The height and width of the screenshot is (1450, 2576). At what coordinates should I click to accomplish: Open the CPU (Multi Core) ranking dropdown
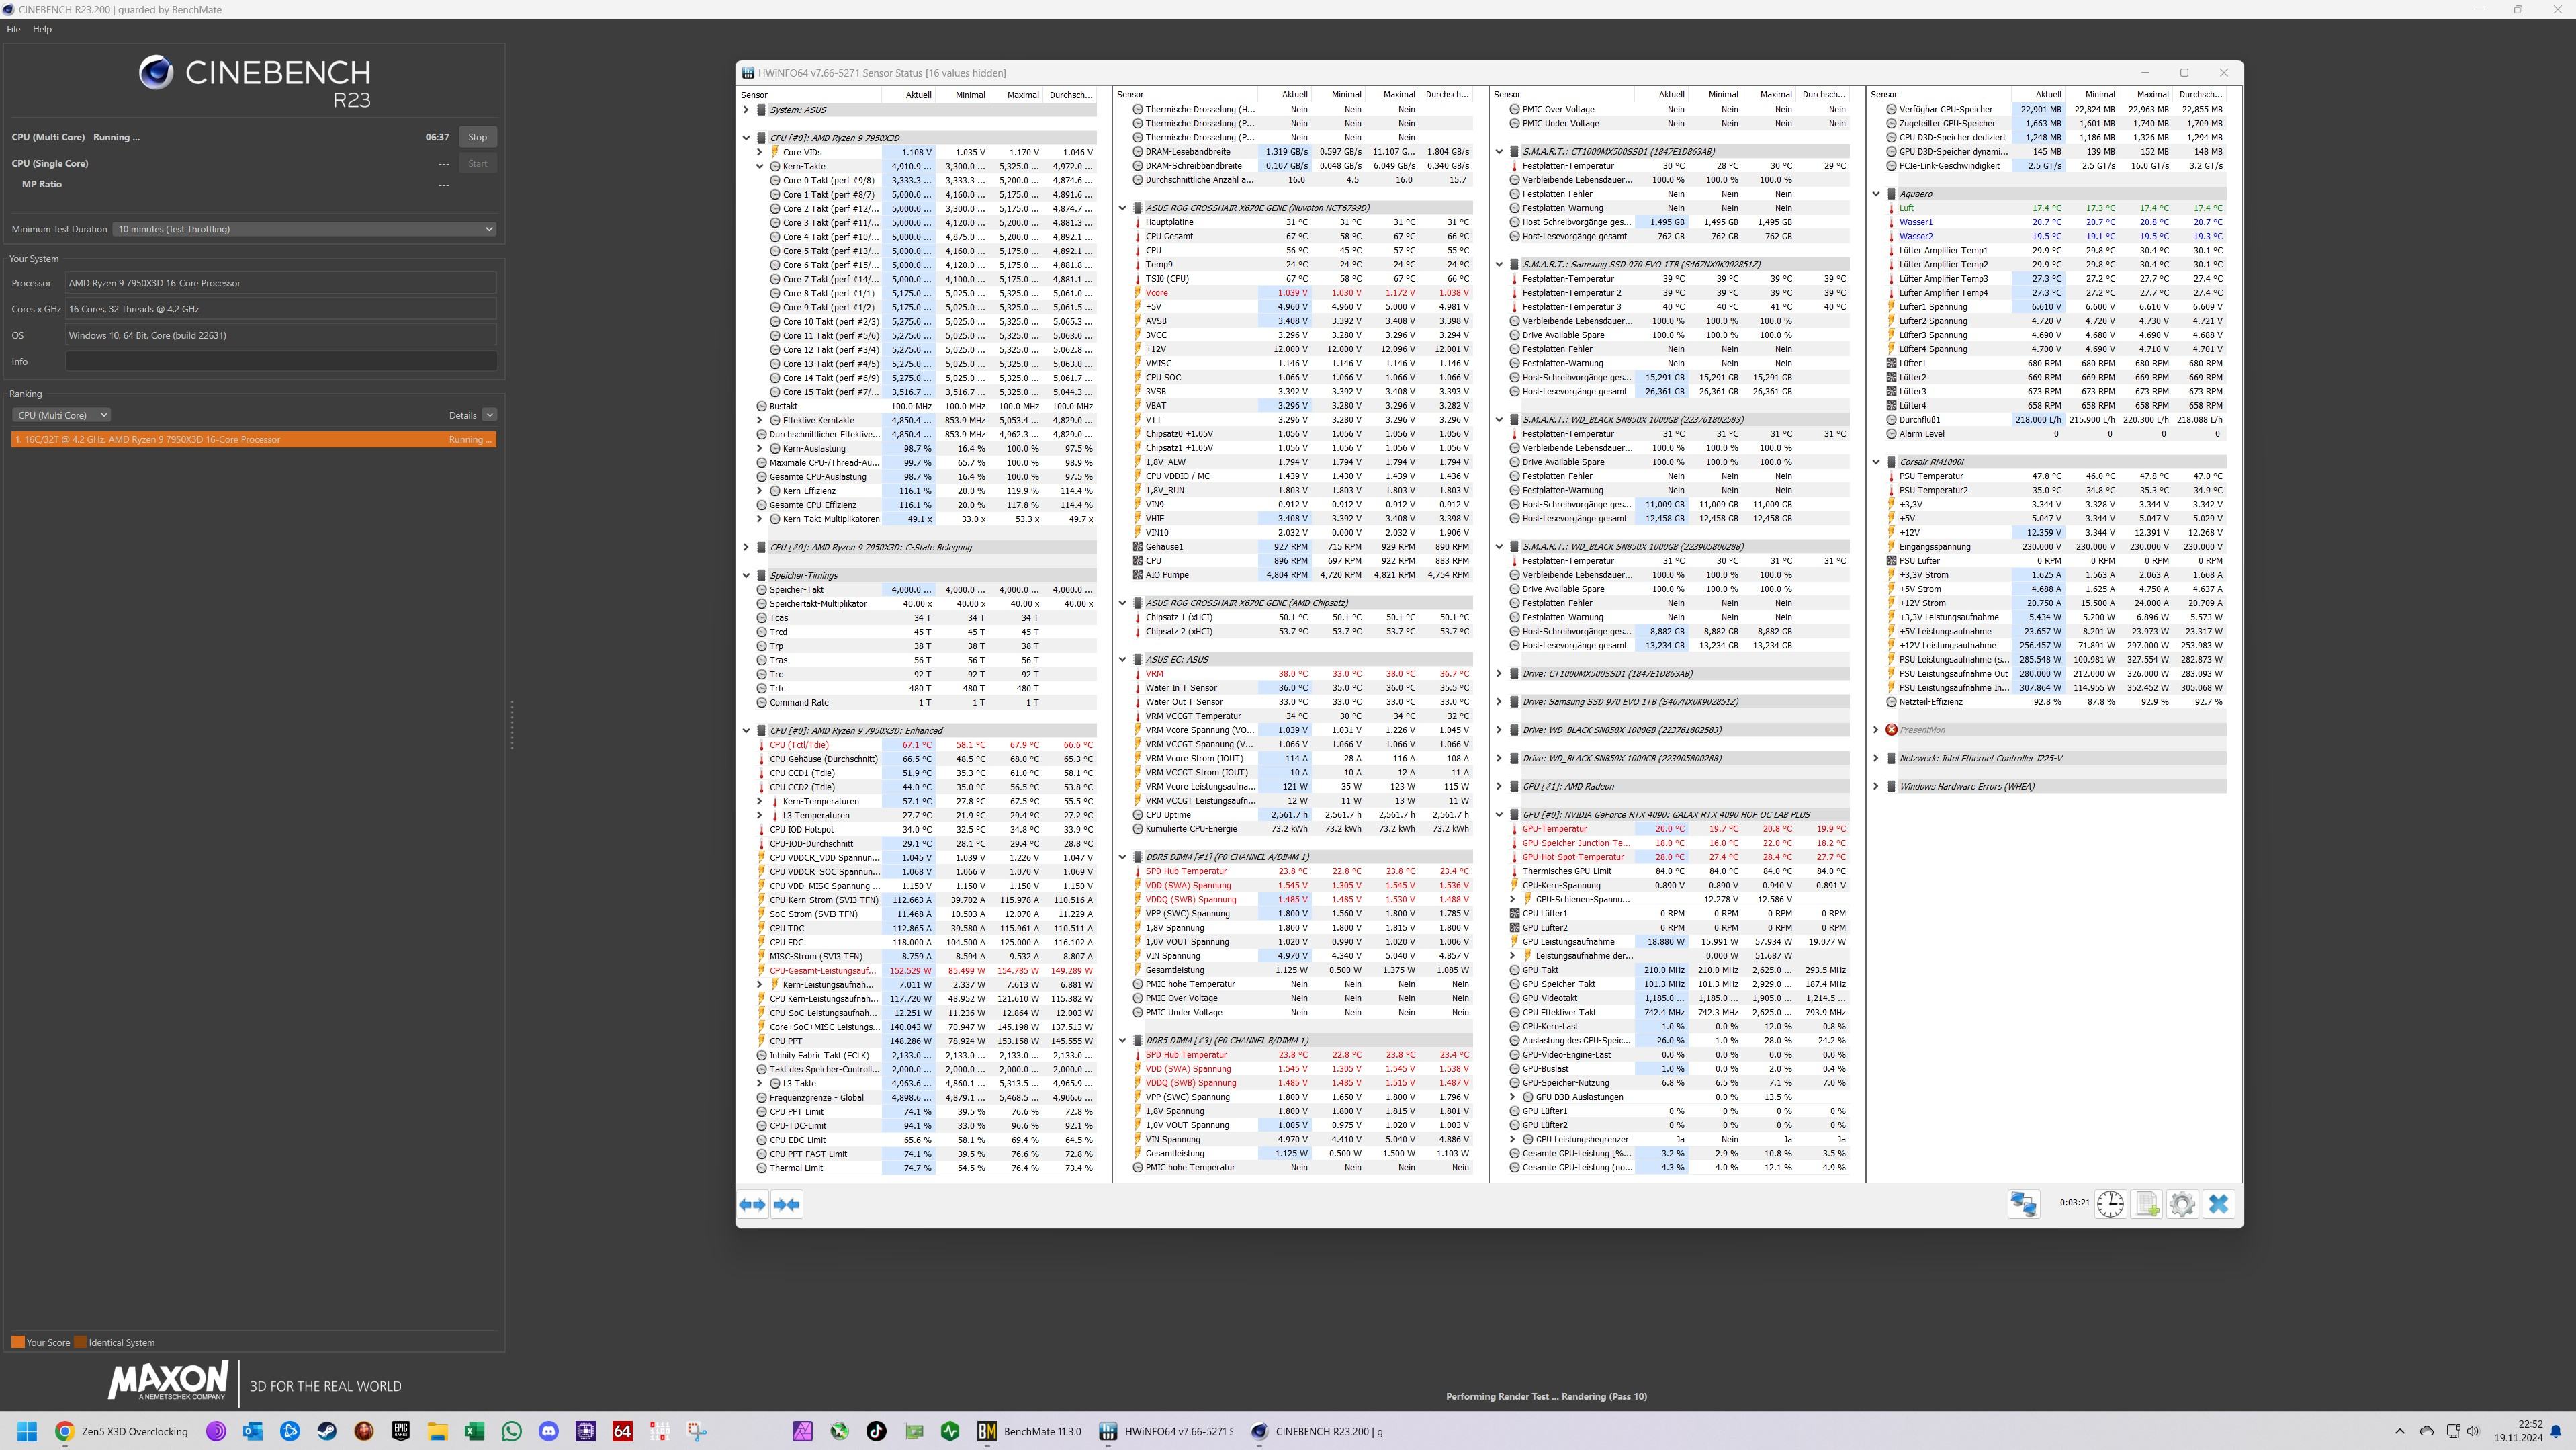tap(61, 415)
